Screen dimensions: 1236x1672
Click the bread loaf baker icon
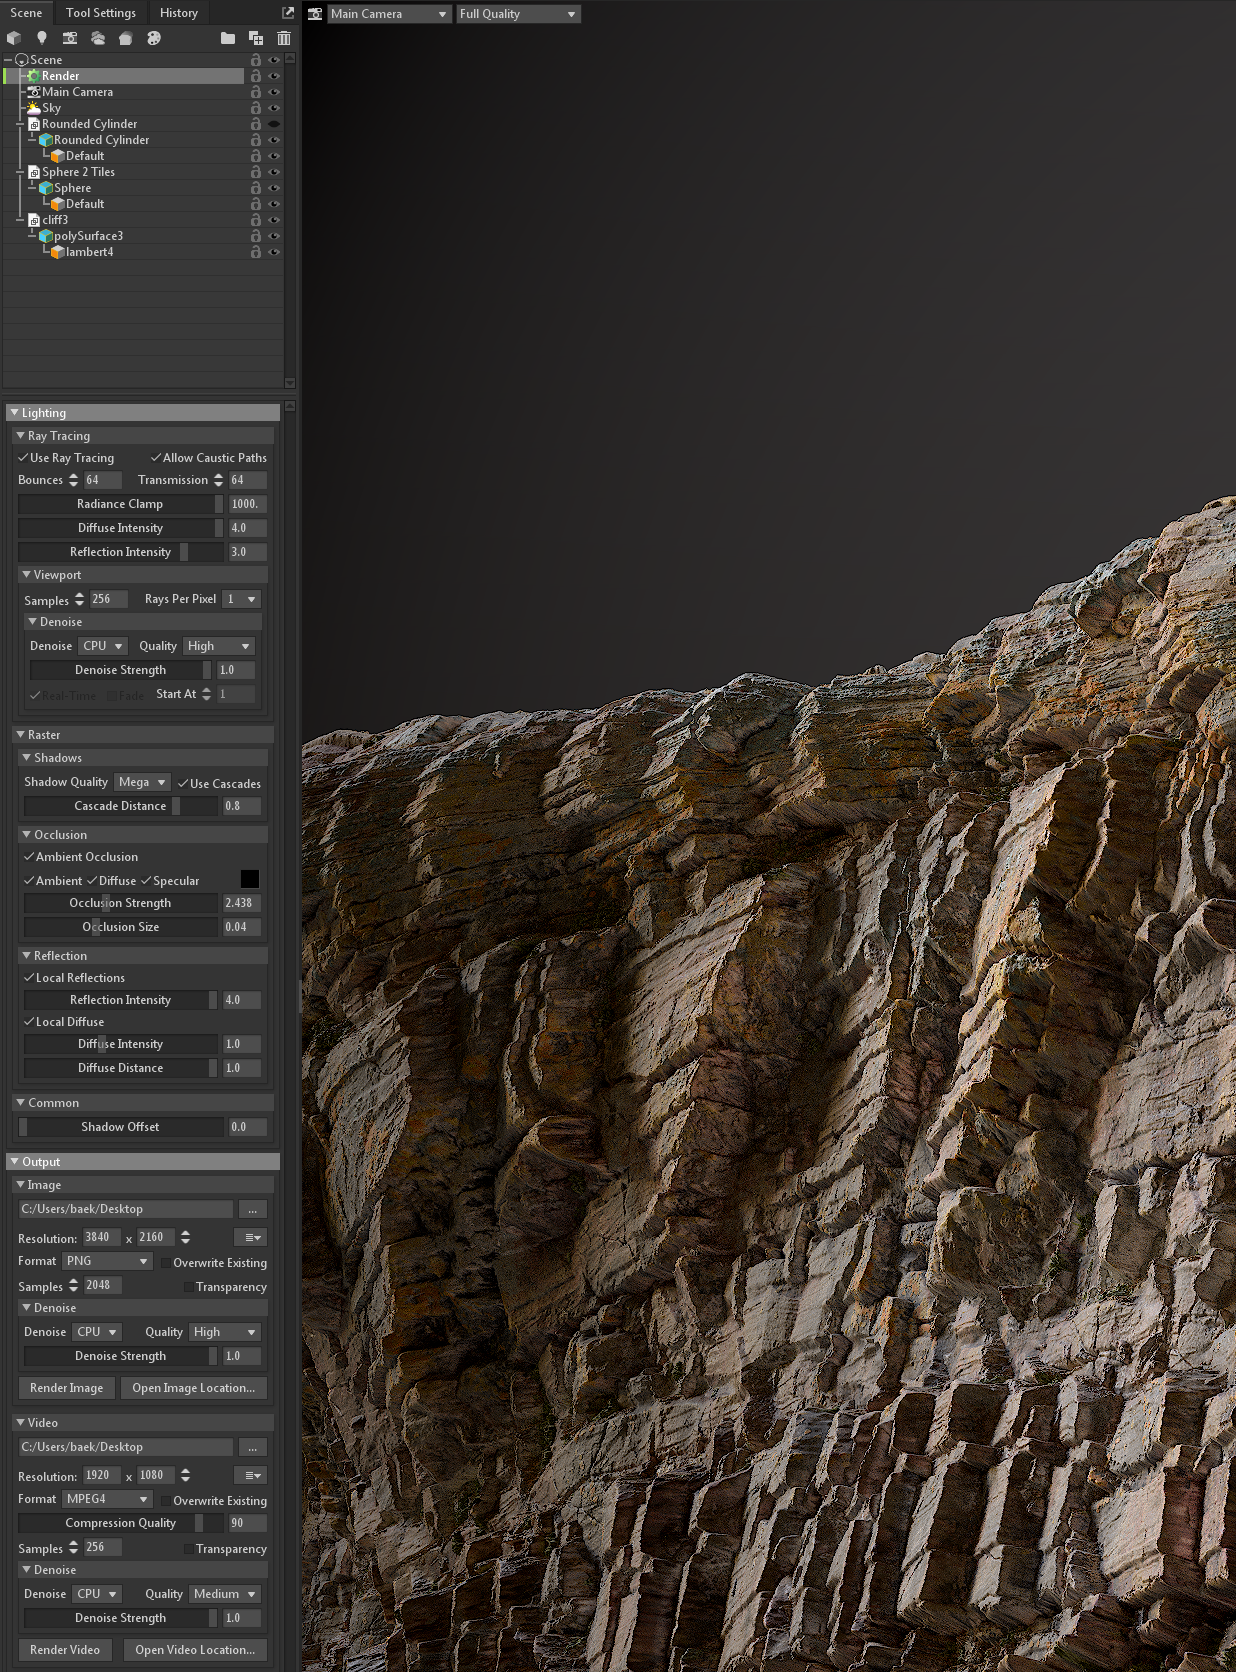click(126, 38)
